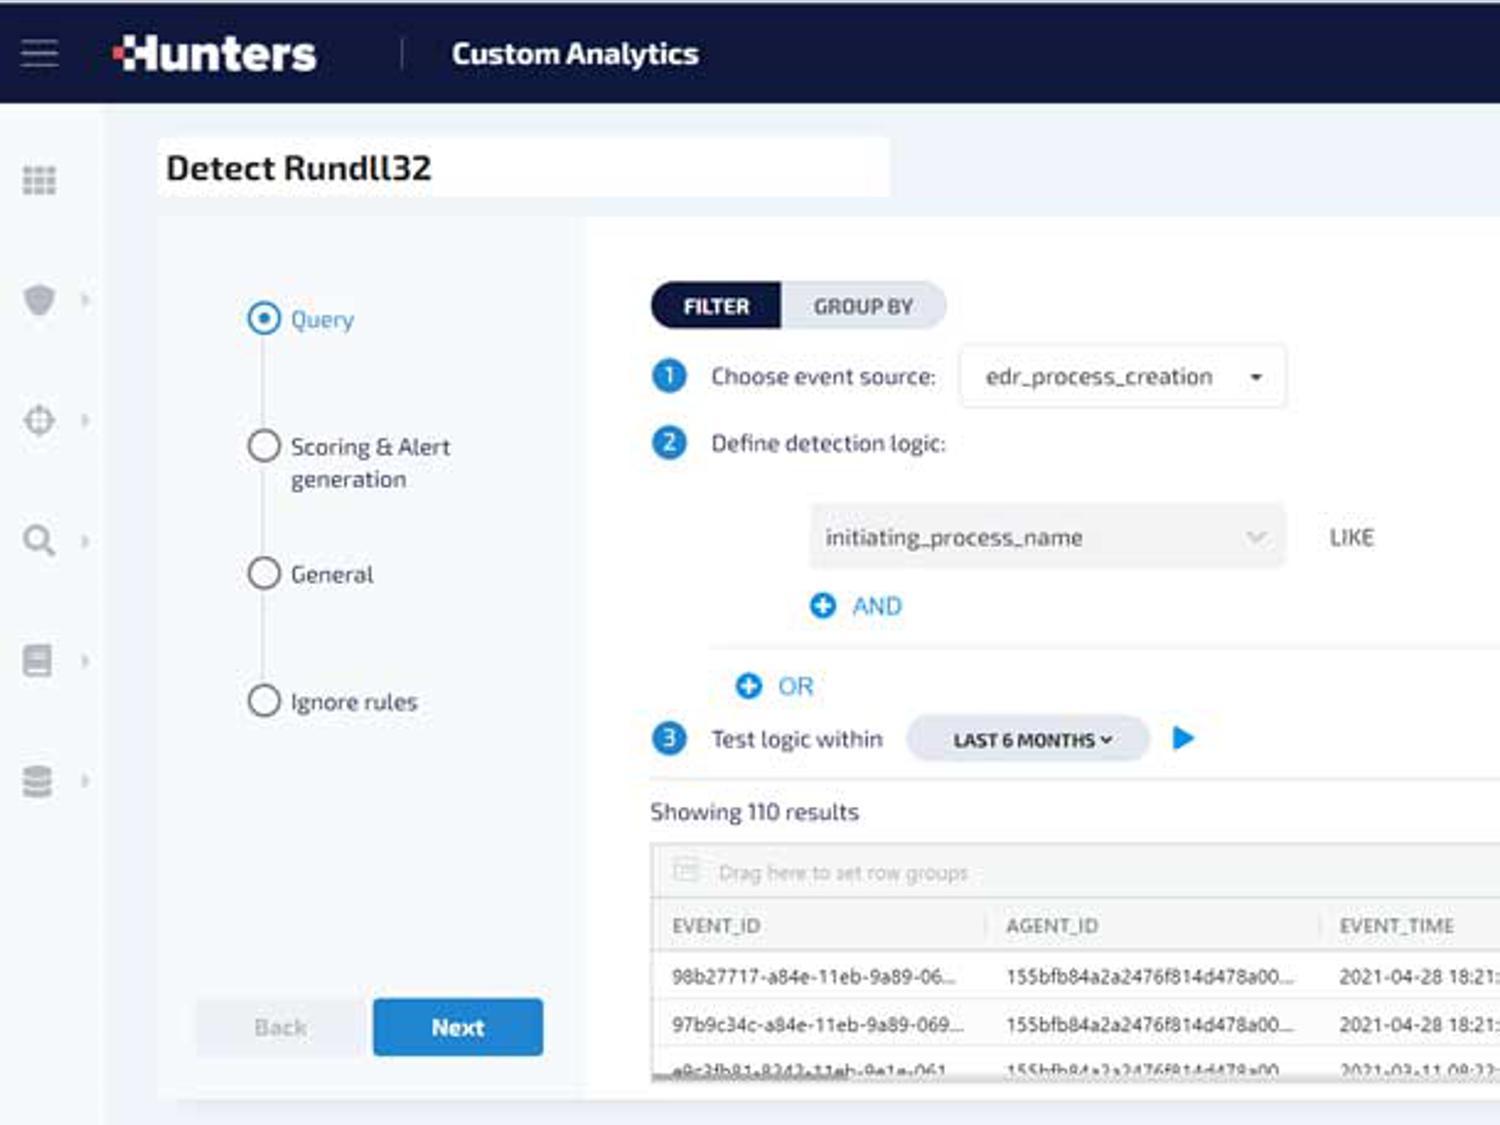Select the Scoring & Alert generation step

349,462
